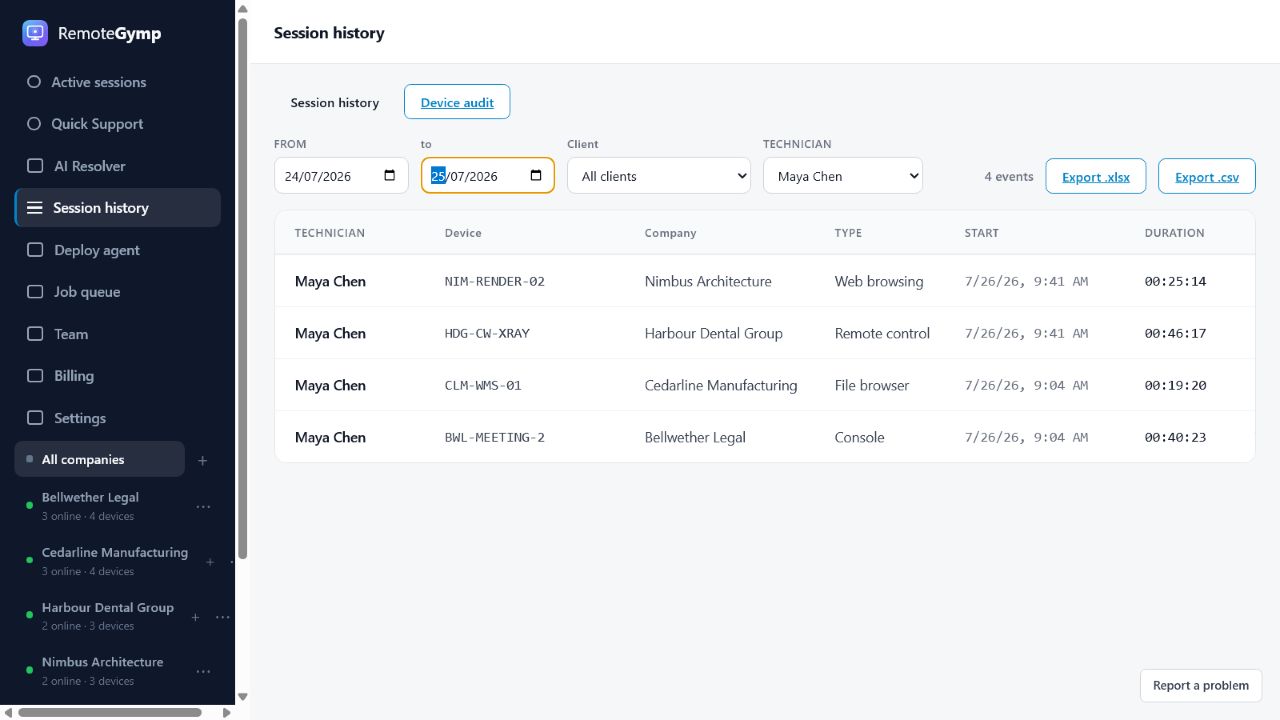Open Active sessions in the sidebar
The height and width of the screenshot is (720, 1280).
[x=118, y=82]
